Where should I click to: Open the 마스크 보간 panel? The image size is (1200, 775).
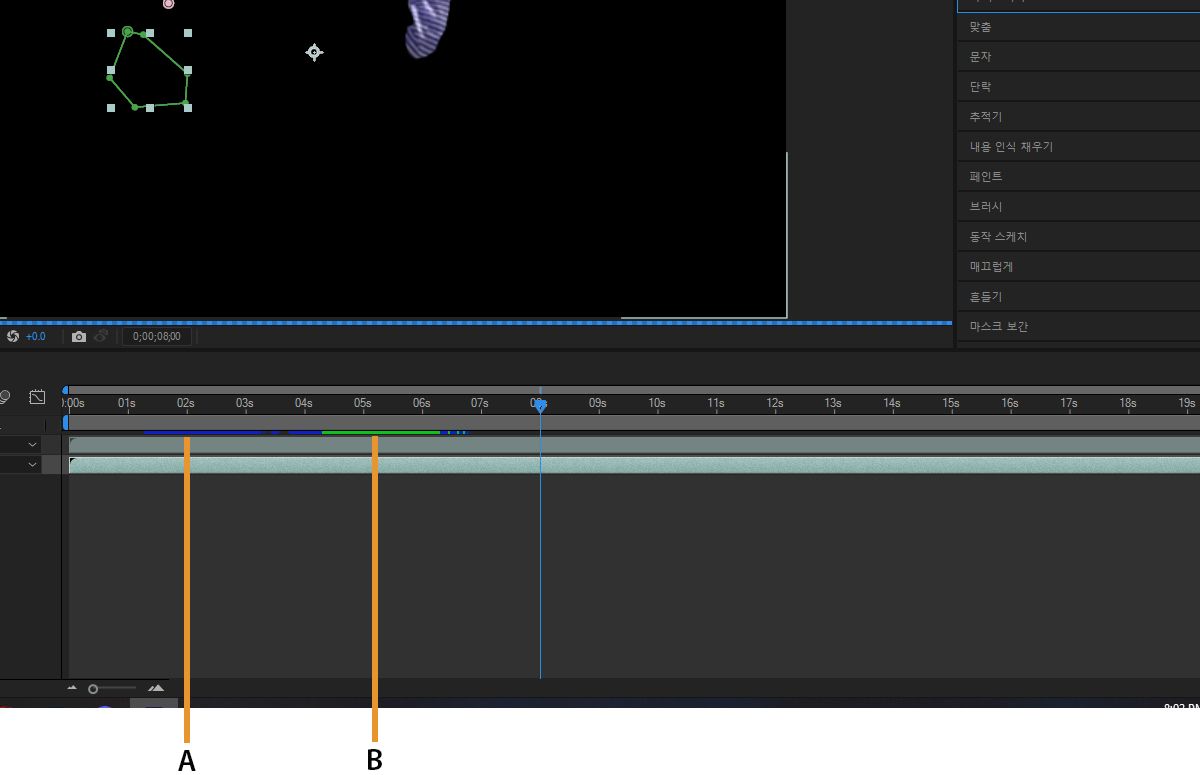point(1078,327)
